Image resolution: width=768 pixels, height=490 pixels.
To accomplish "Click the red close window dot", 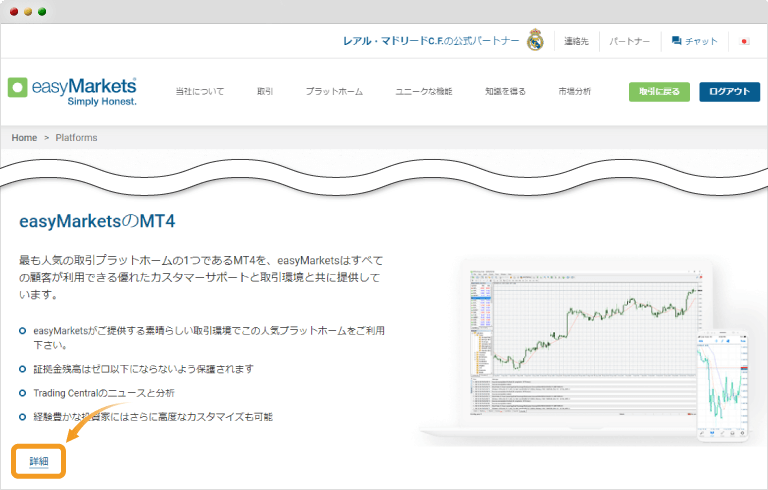I will point(14,11).
